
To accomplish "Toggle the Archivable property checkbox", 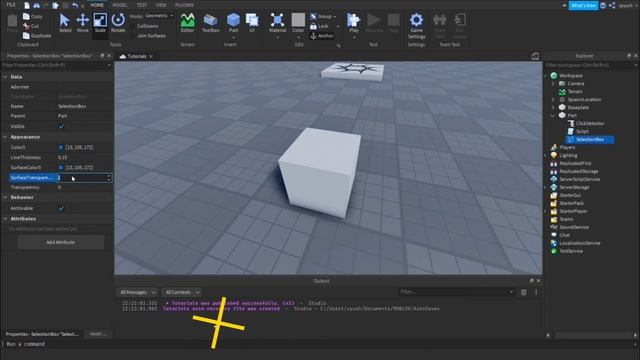I will click(x=61, y=209).
